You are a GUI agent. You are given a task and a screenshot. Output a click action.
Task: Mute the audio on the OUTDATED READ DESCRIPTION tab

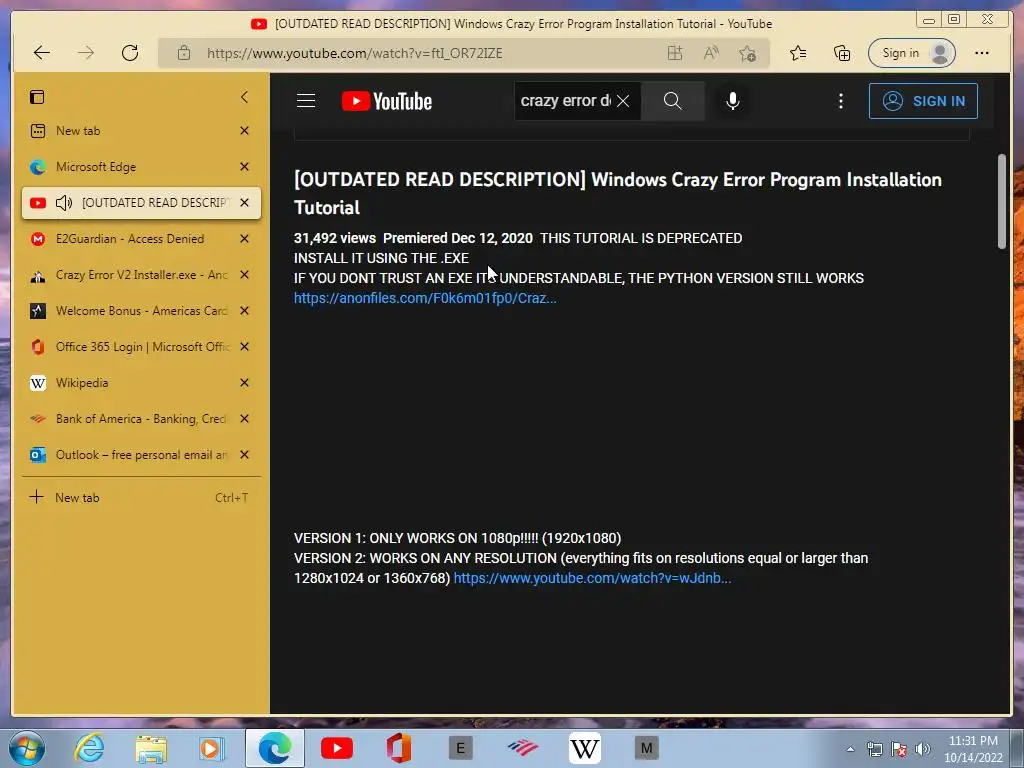click(x=64, y=202)
